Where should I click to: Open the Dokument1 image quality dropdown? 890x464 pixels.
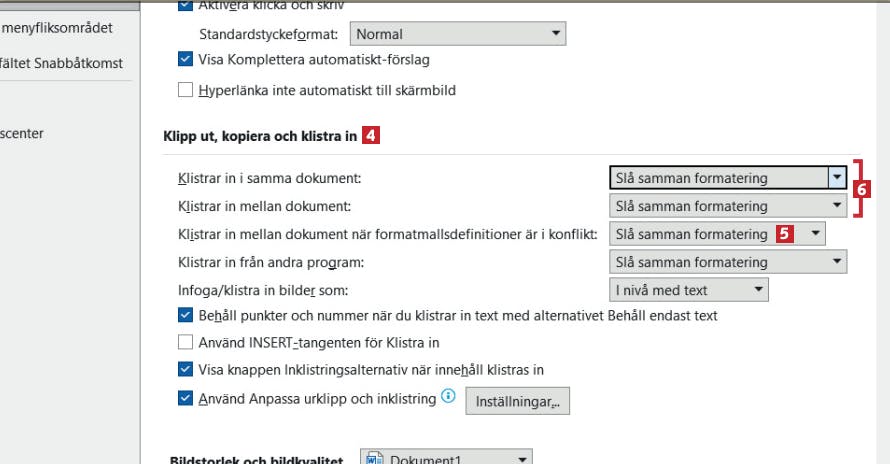point(446,458)
